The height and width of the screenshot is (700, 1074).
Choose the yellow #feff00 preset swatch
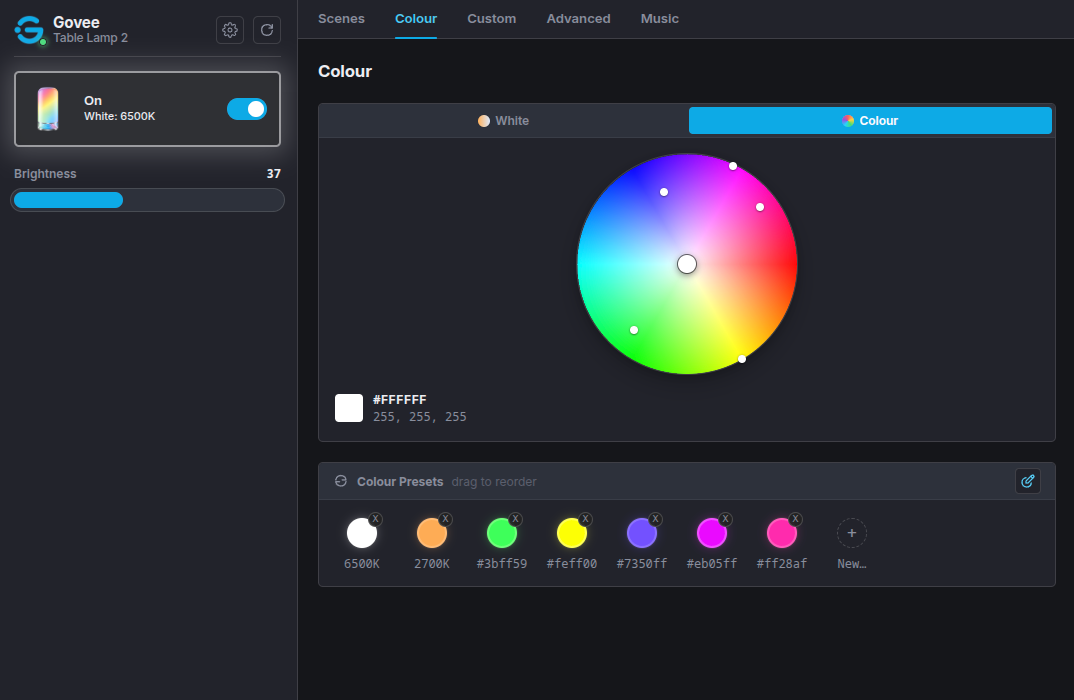tap(571, 533)
